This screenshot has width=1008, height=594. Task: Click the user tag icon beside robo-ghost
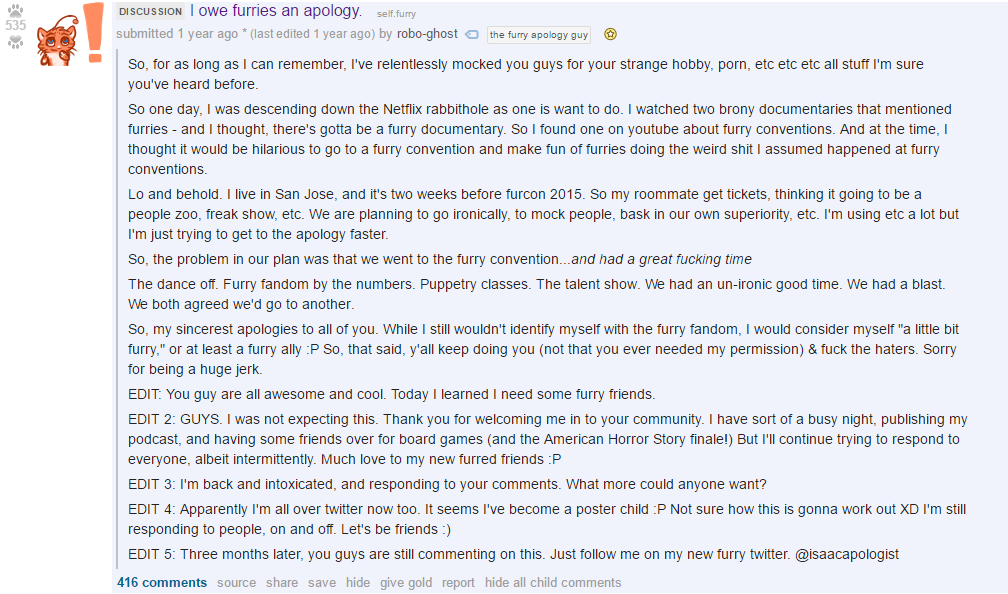tap(472, 35)
